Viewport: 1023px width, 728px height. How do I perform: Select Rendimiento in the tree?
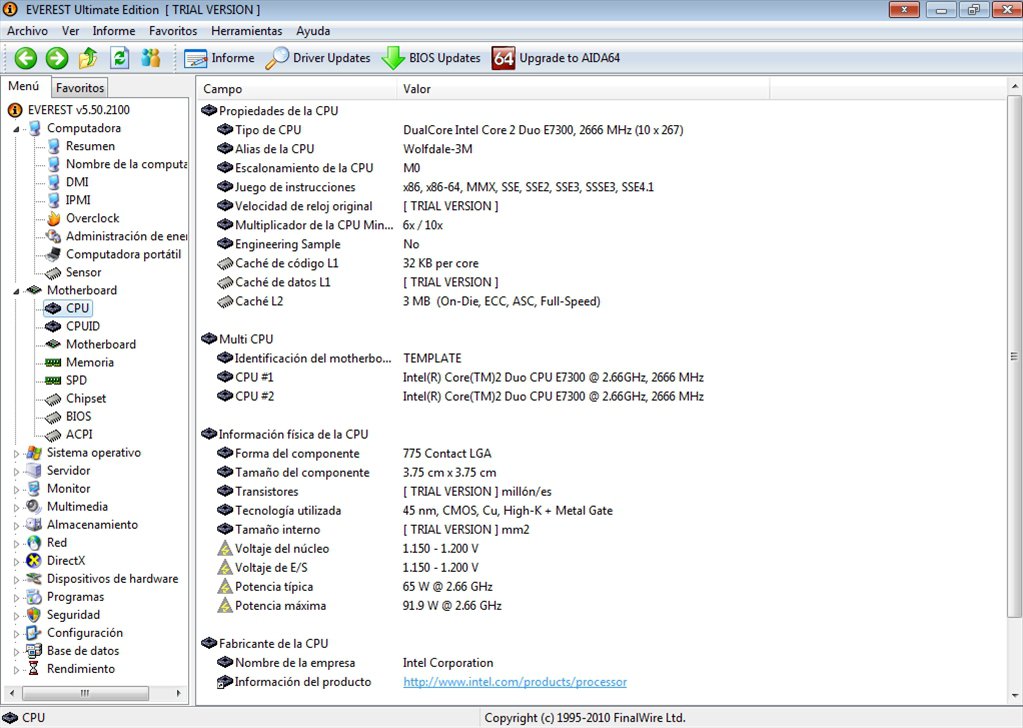tap(81, 669)
